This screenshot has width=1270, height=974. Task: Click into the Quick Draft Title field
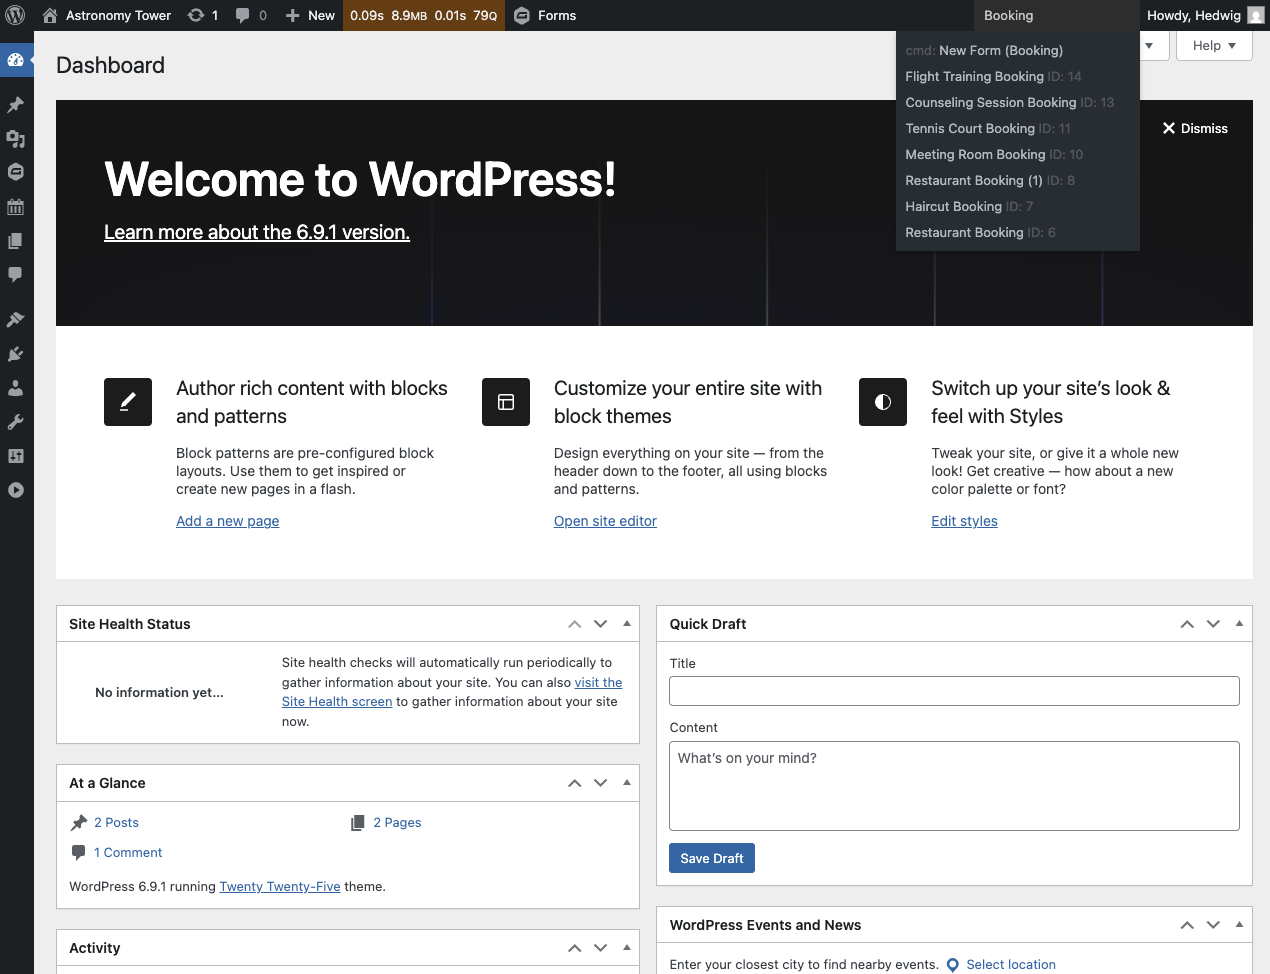tap(953, 691)
